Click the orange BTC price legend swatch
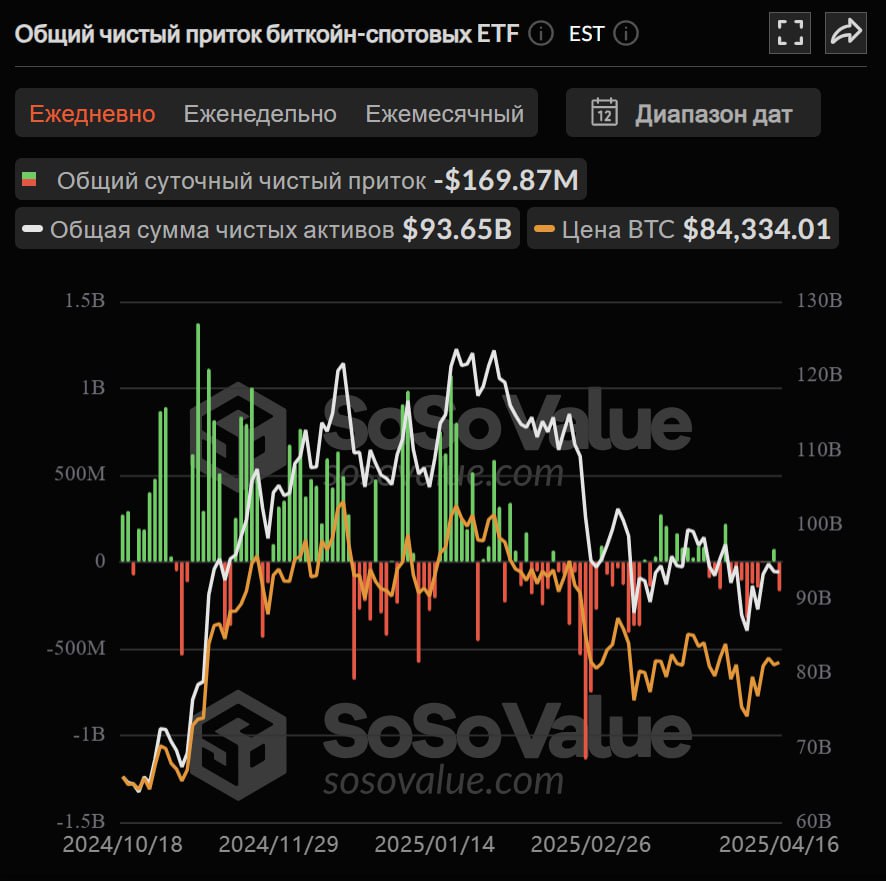The image size is (886, 881). coord(544,229)
